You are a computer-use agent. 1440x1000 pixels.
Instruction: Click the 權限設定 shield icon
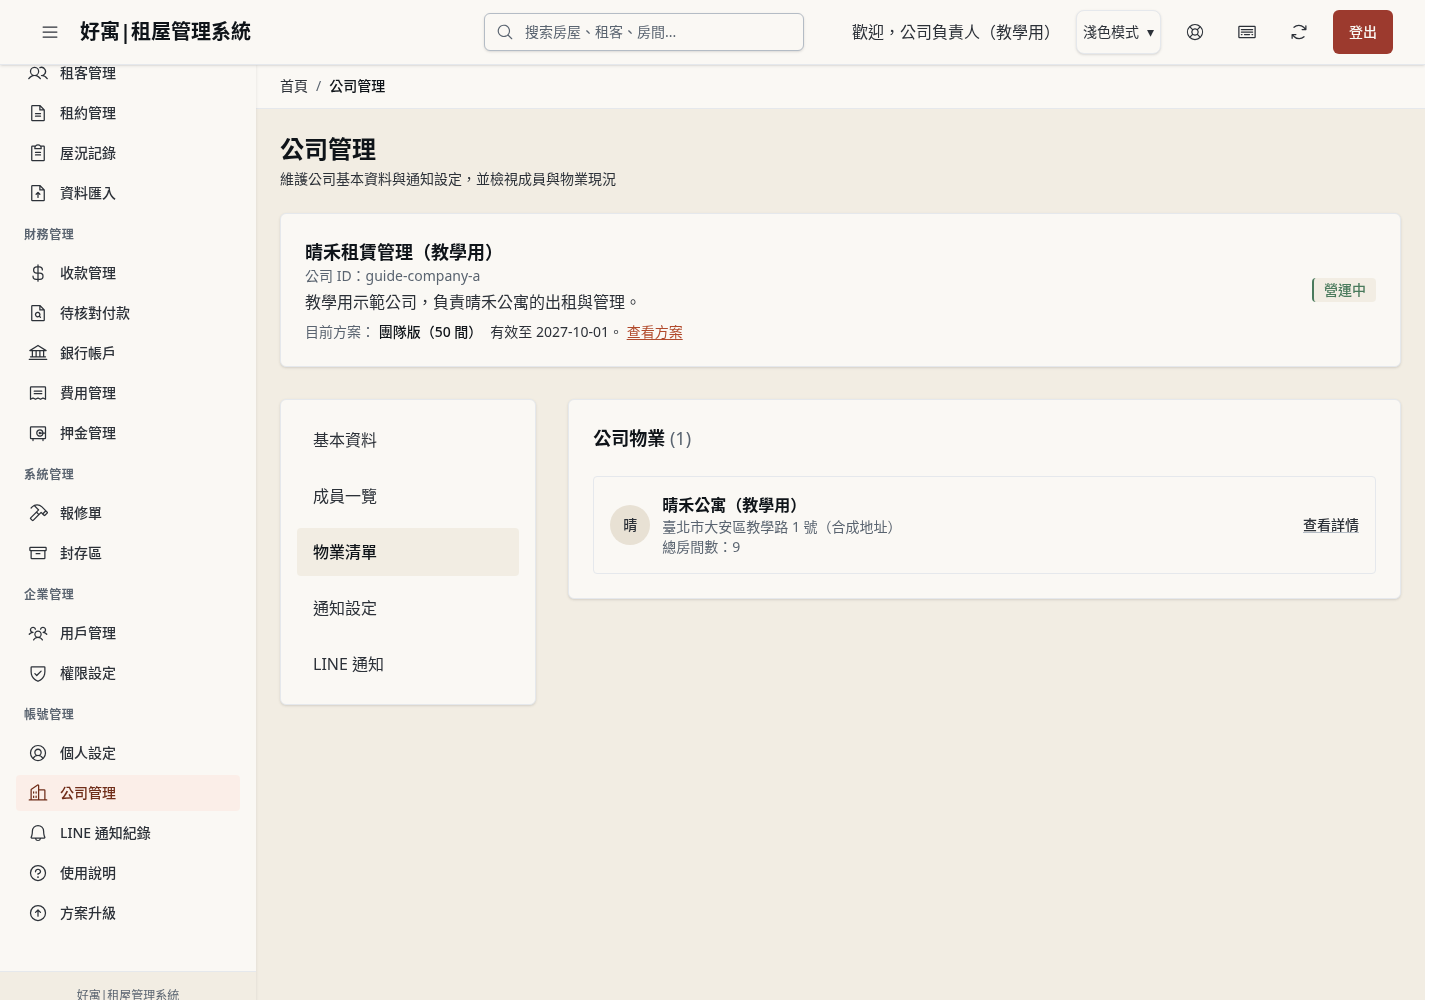[38, 673]
